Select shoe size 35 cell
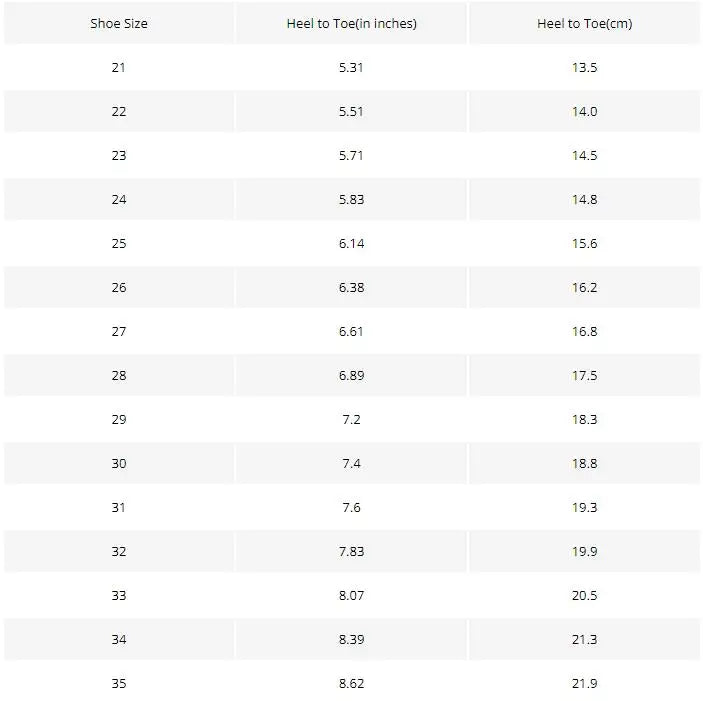This screenshot has height=701, width=703. pos(119,684)
